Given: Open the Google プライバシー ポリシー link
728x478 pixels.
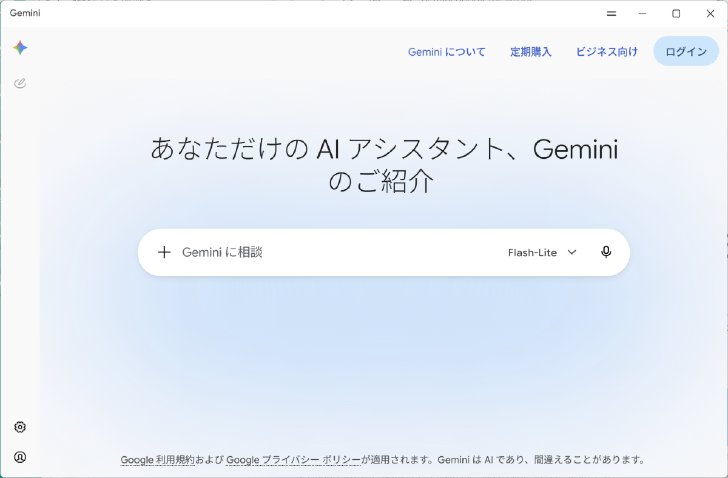Looking at the screenshot, I should 293,459.
